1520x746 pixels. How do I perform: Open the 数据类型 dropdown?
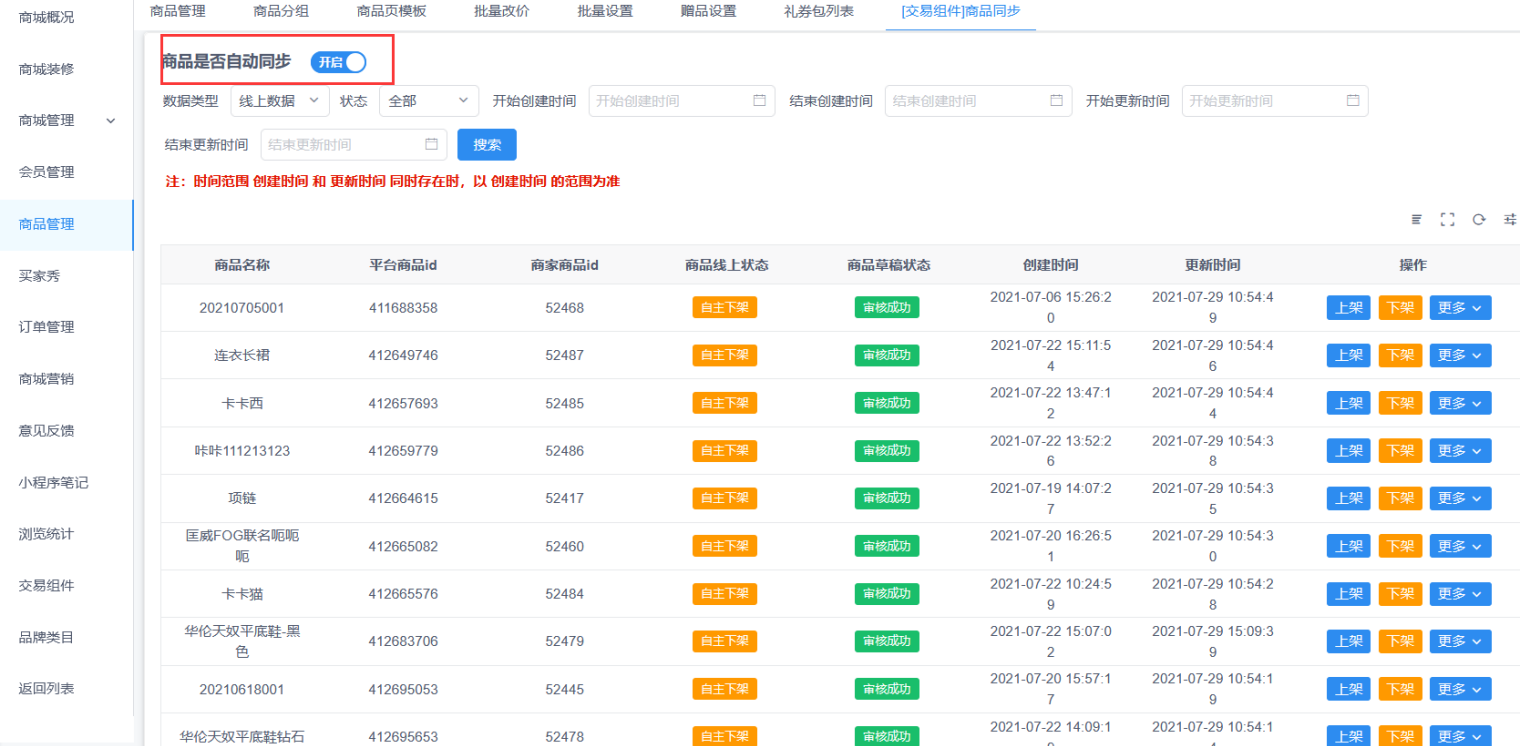click(279, 101)
